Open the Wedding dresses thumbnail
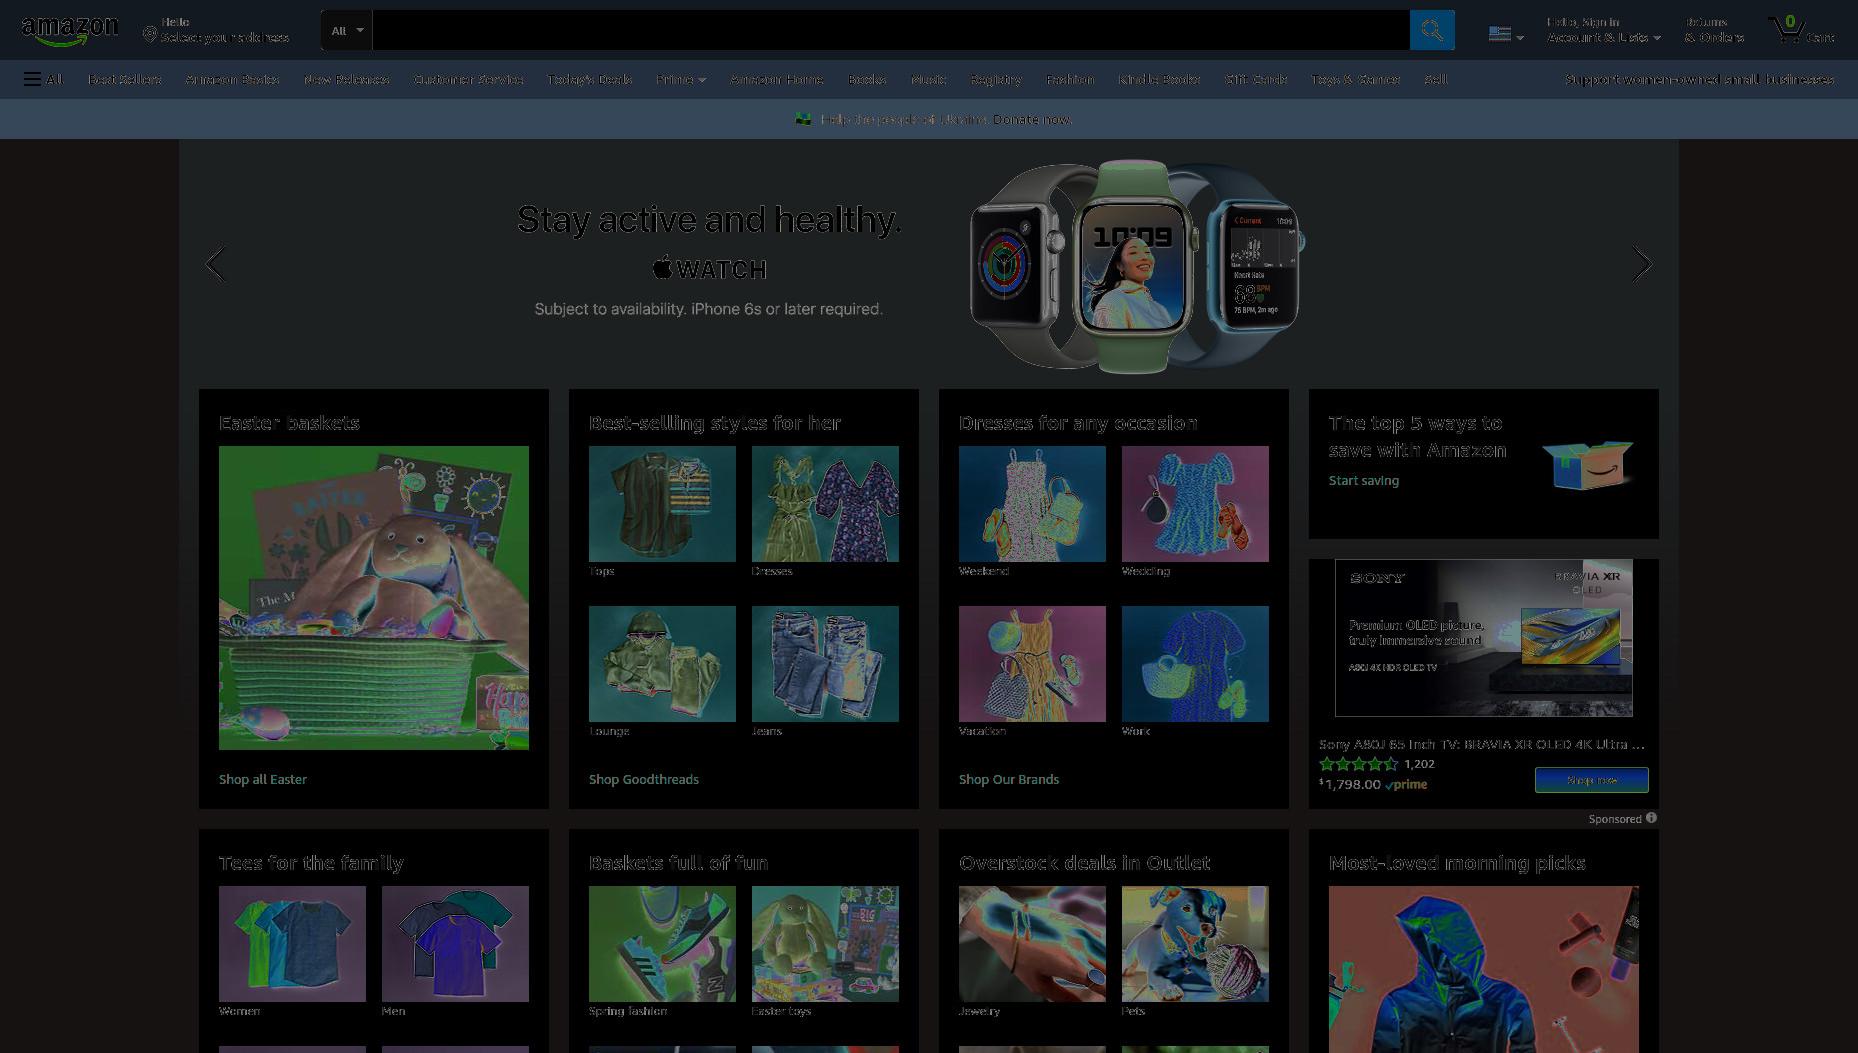 pyautogui.click(x=1195, y=504)
